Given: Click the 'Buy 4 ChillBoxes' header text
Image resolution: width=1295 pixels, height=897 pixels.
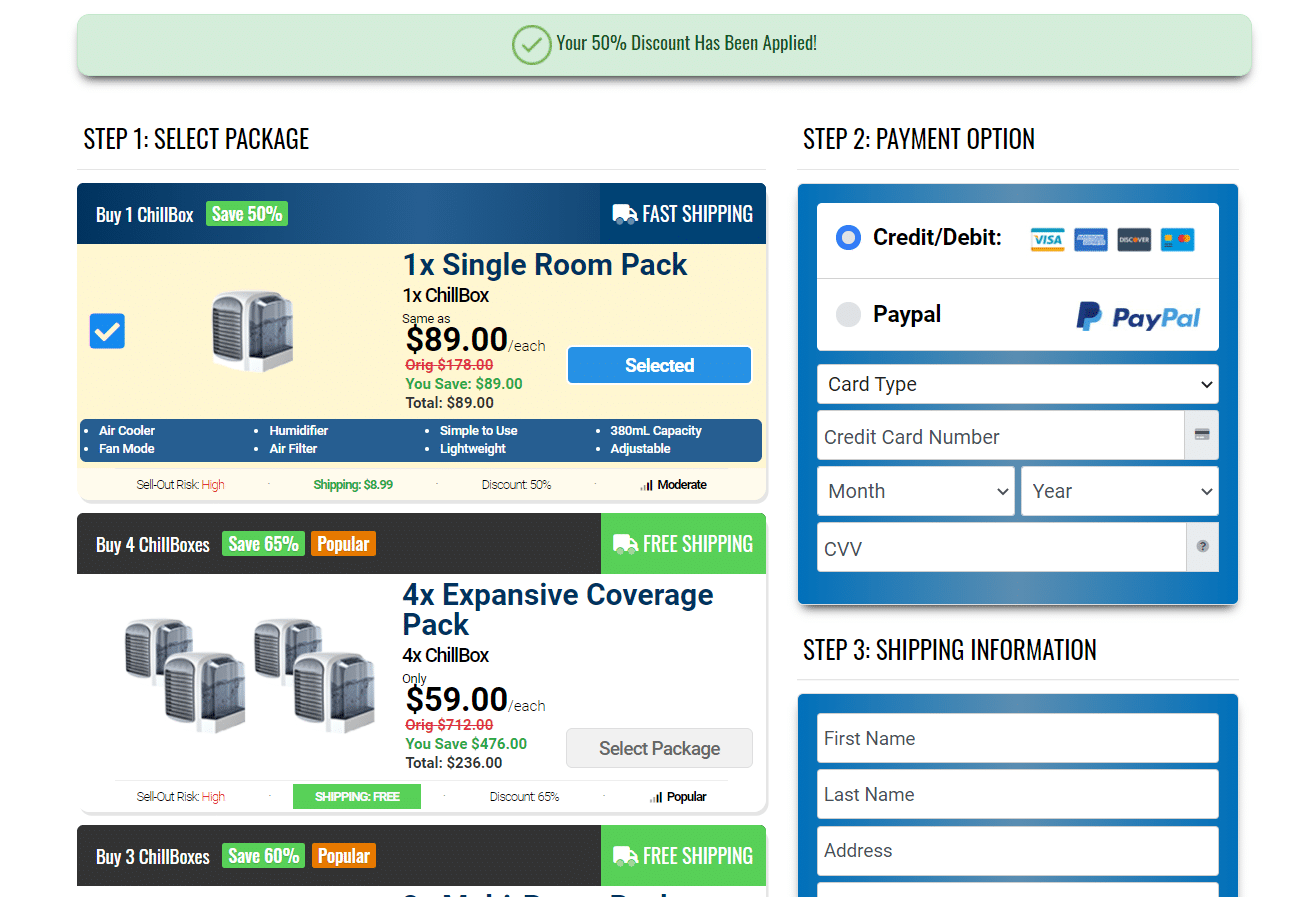Looking at the screenshot, I should tap(153, 545).
